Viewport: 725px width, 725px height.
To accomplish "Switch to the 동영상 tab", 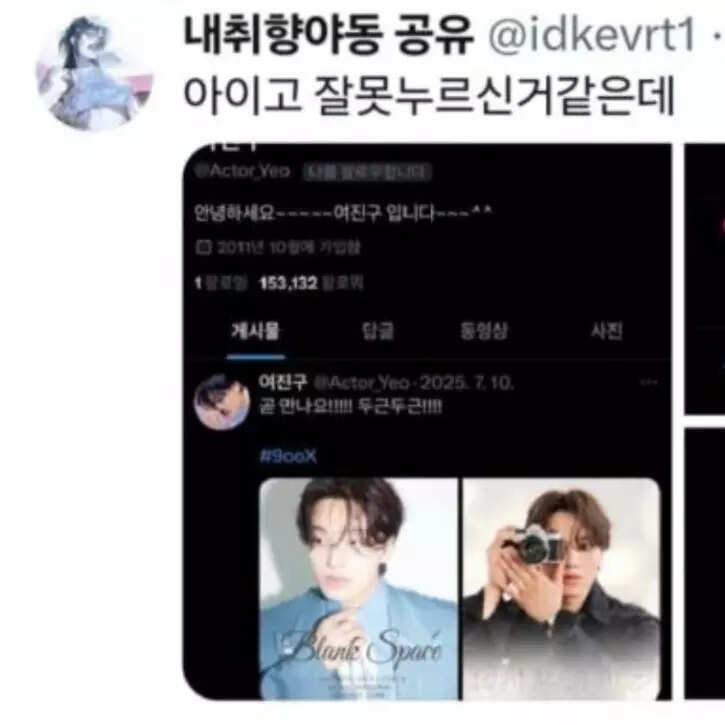I will [483, 331].
